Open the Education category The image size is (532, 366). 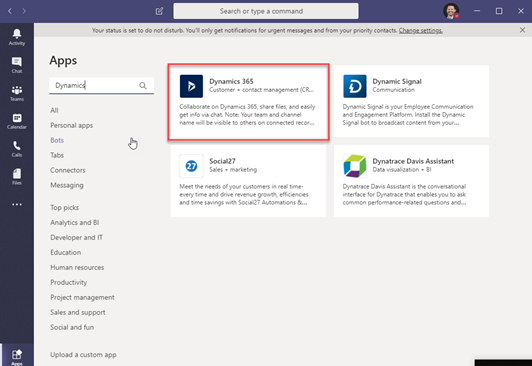pos(65,252)
